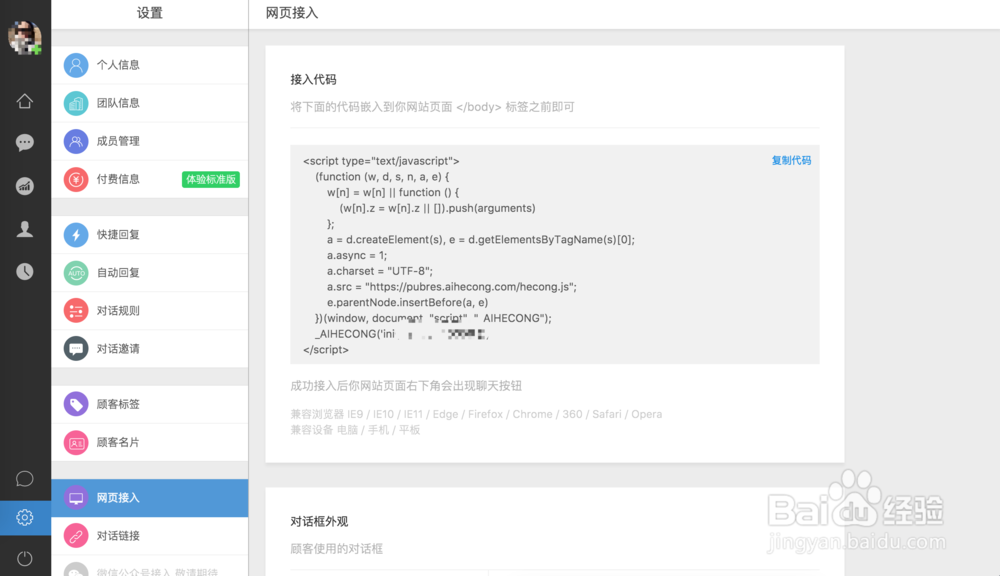
Task: Click the 顾客标签 tag icon
Action: coord(76,404)
